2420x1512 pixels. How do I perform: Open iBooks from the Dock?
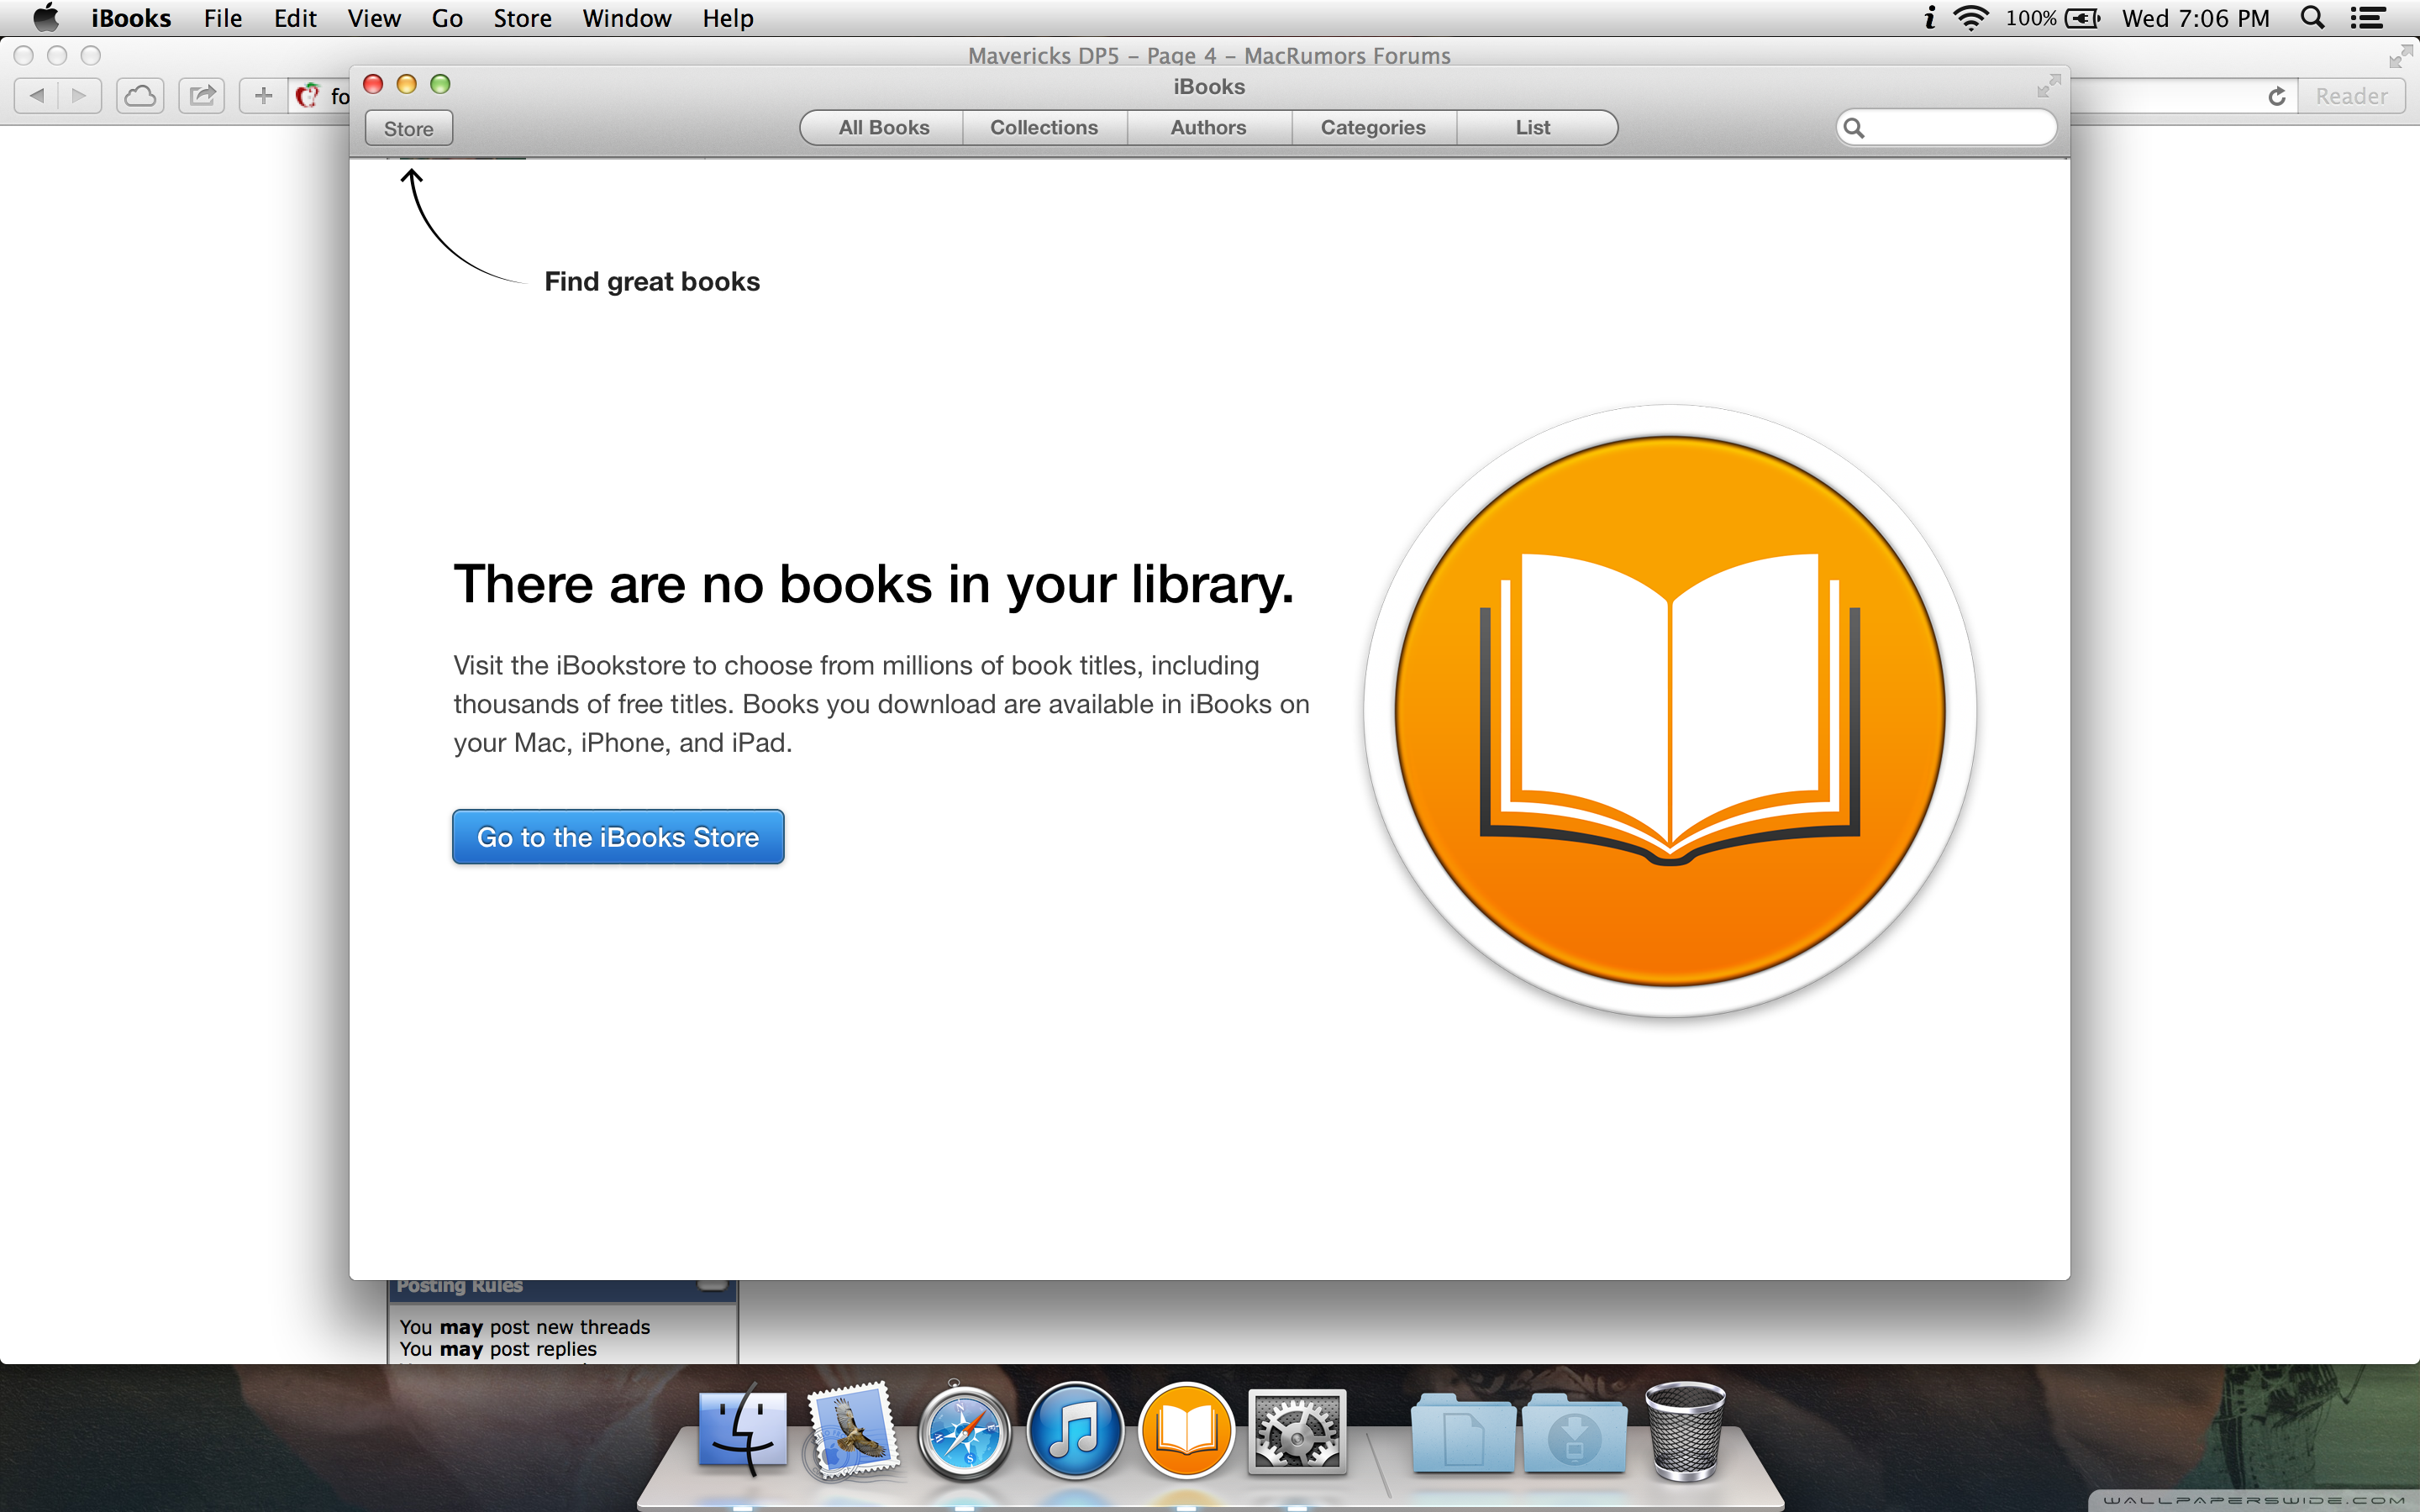click(1186, 1431)
